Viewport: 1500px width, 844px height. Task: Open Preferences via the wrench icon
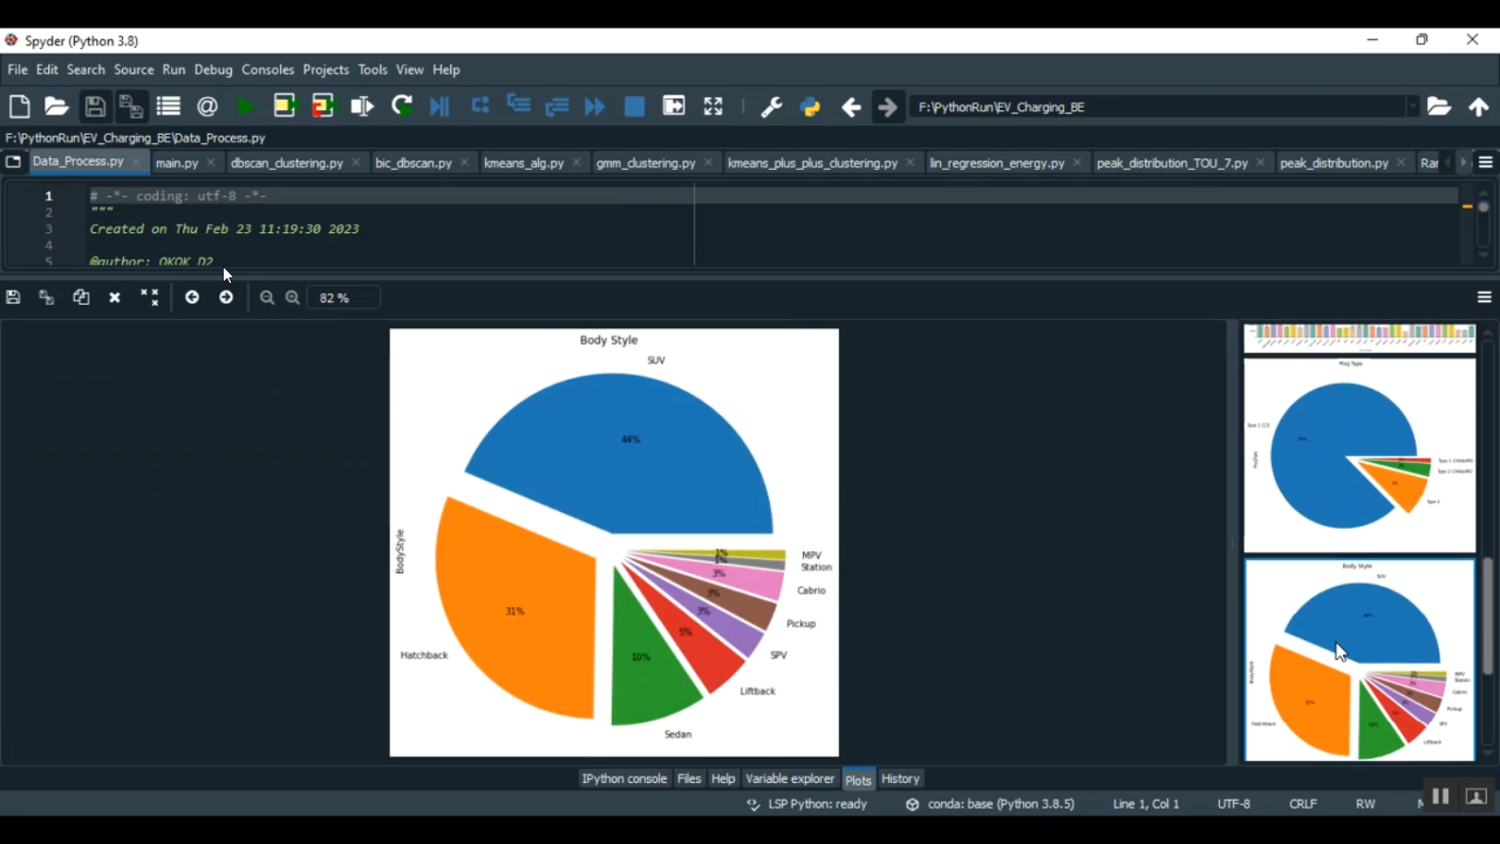click(771, 107)
